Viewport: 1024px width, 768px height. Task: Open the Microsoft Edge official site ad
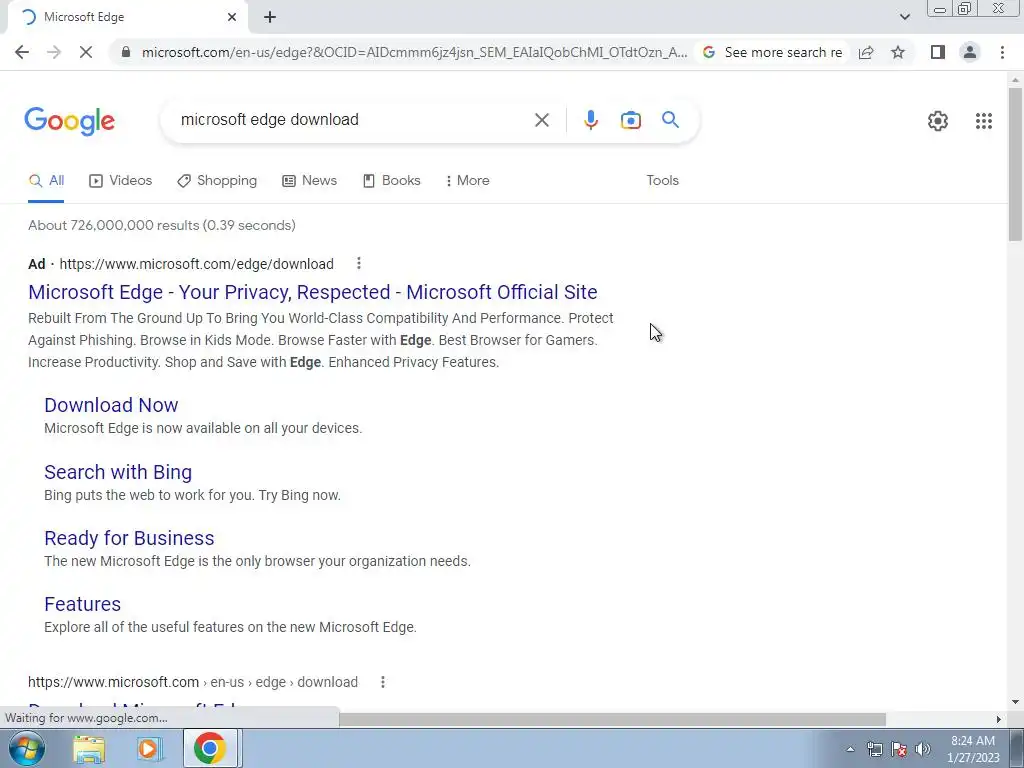313,292
